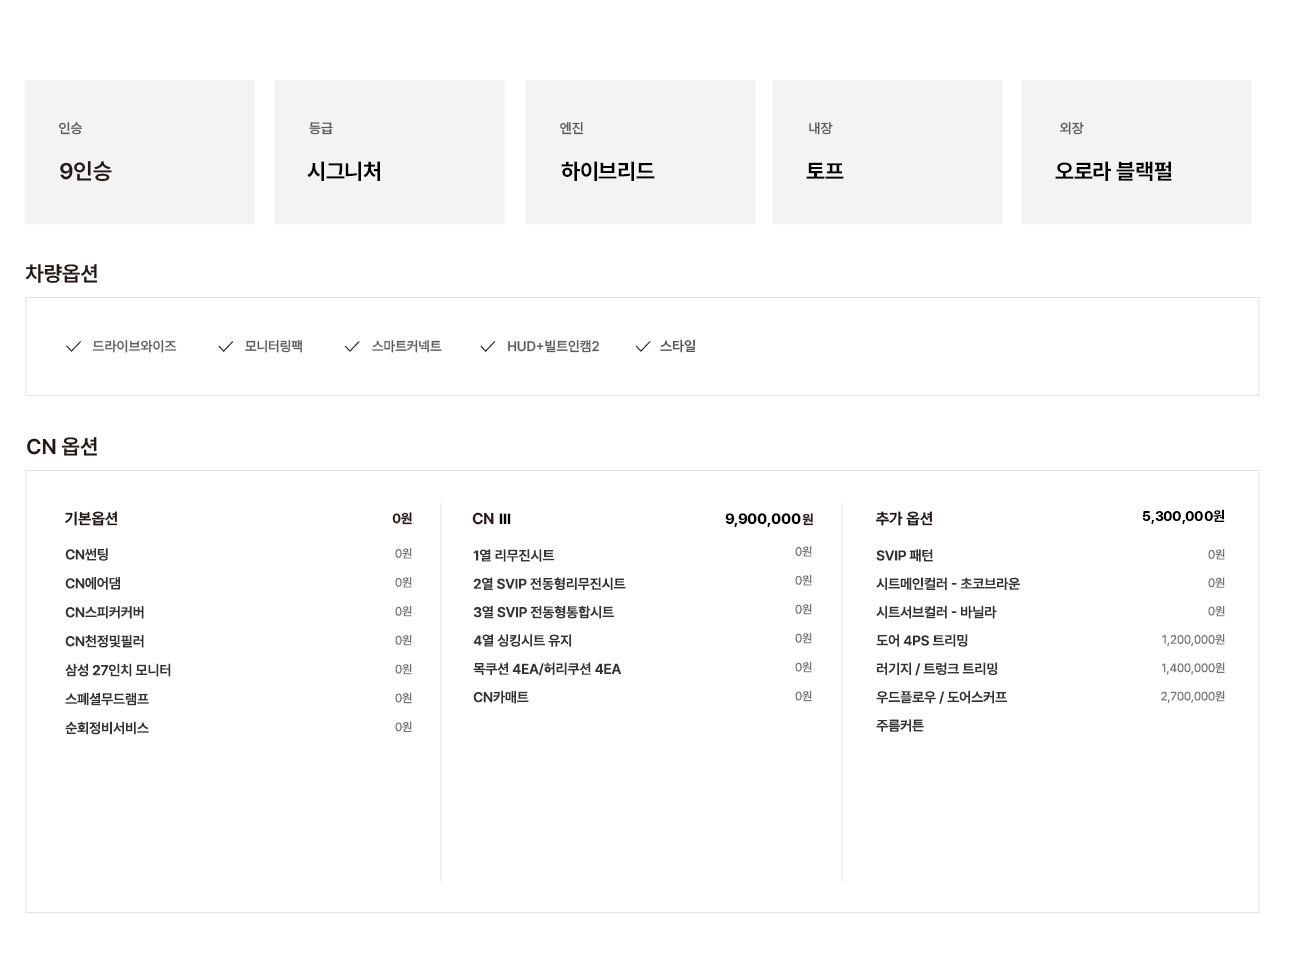The width and height of the screenshot is (1300, 954).
Task: Toggle the 모니터링팩 option checkmark
Action: point(225,346)
